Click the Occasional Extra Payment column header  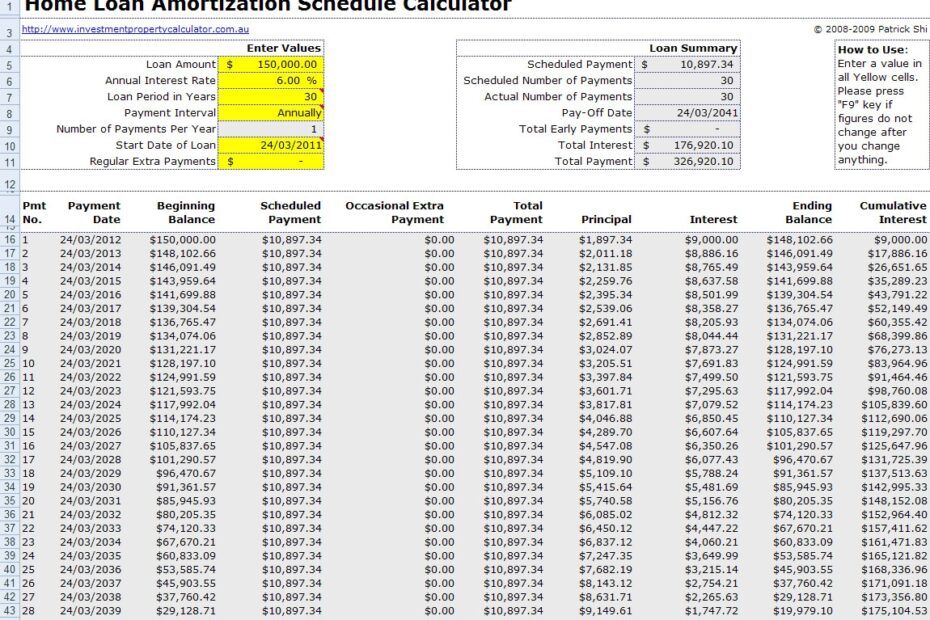pyautogui.click(x=394, y=212)
